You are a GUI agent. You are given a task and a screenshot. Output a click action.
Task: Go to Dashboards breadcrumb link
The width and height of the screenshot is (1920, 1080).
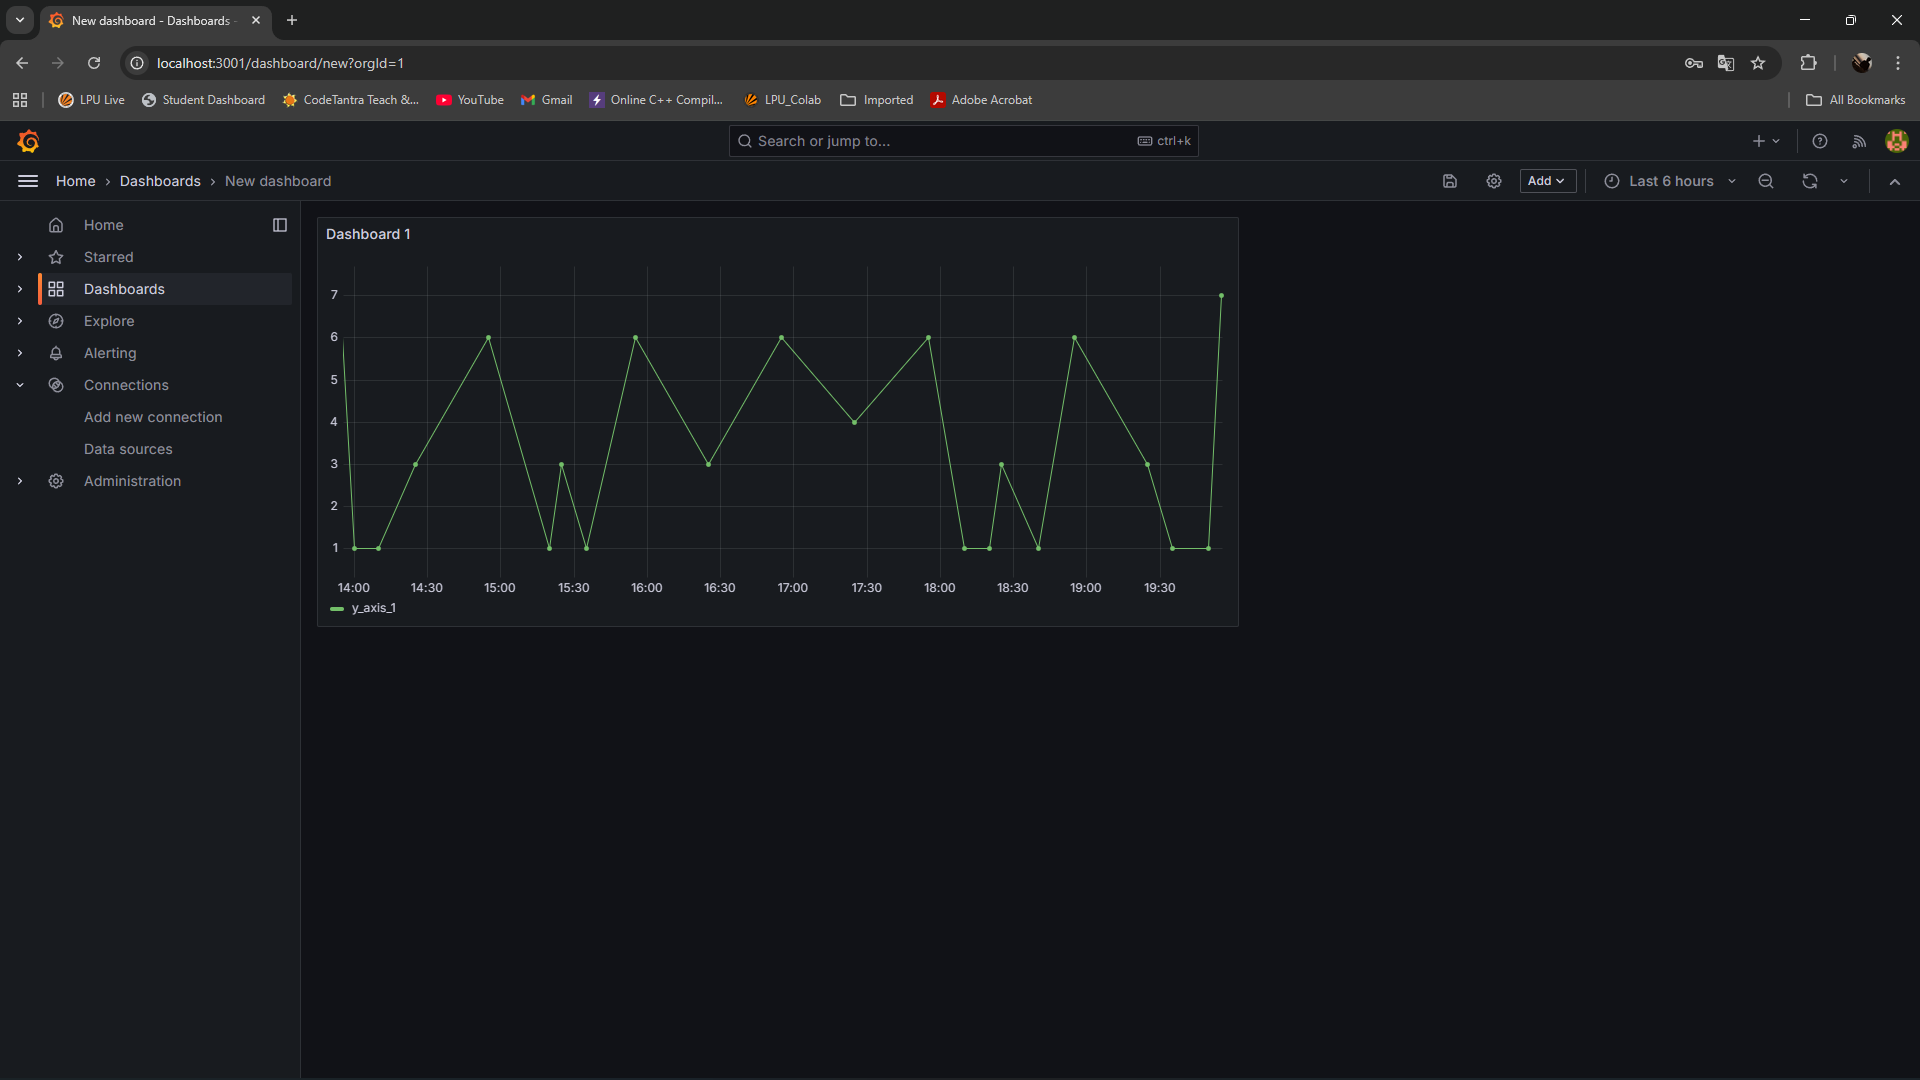click(x=160, y=181)
